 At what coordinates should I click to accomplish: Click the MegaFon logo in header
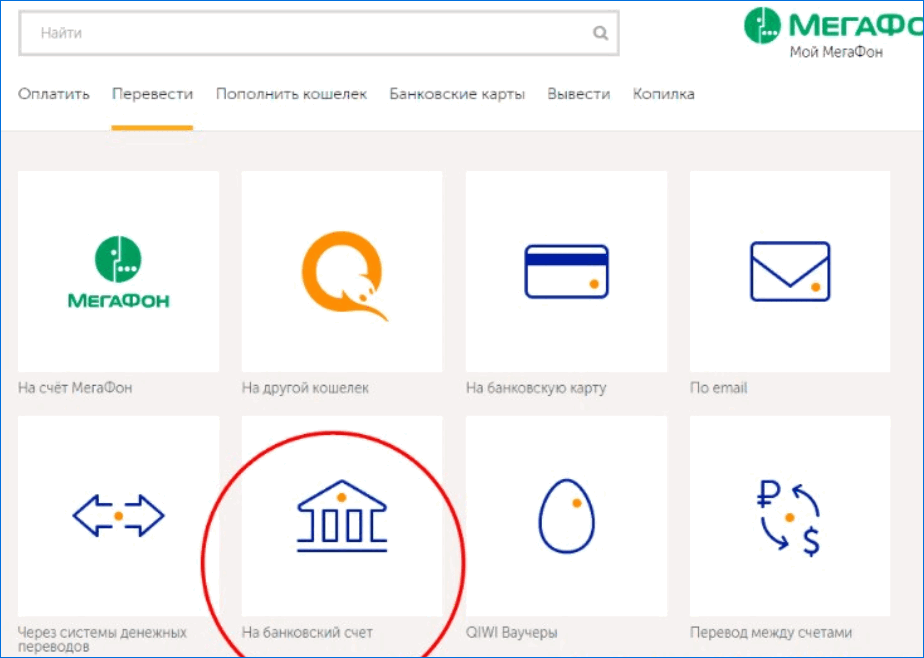click(x=833, y=25)
